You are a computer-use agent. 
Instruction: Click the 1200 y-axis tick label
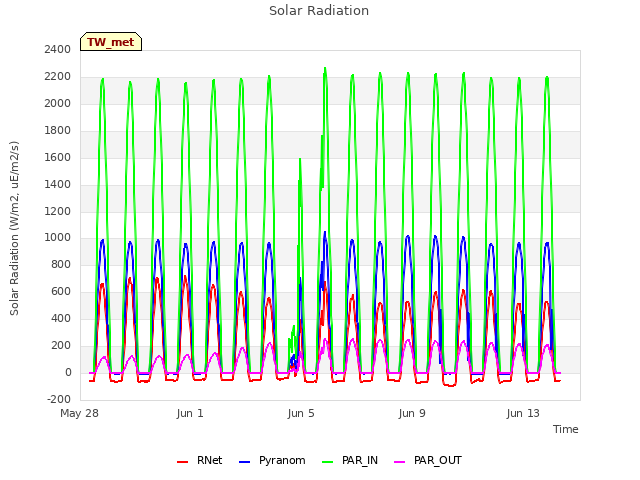(x=58, y=211)
